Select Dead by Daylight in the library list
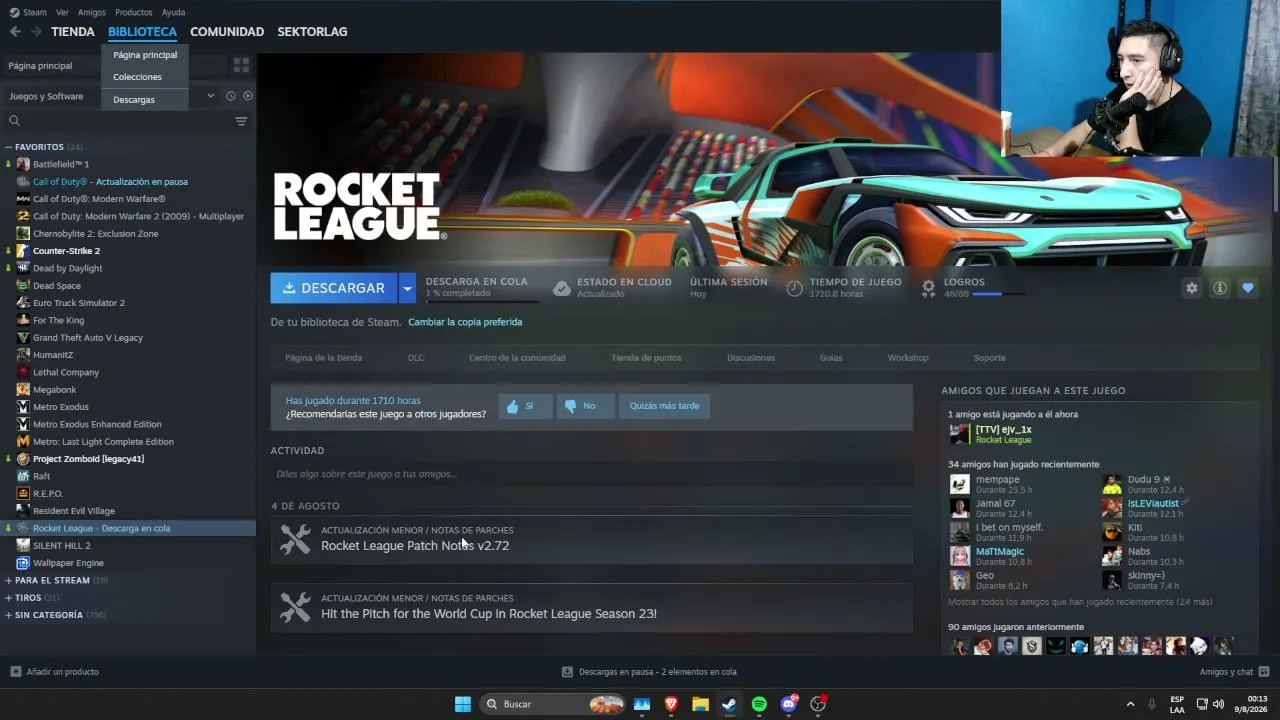 coord(67,268)
